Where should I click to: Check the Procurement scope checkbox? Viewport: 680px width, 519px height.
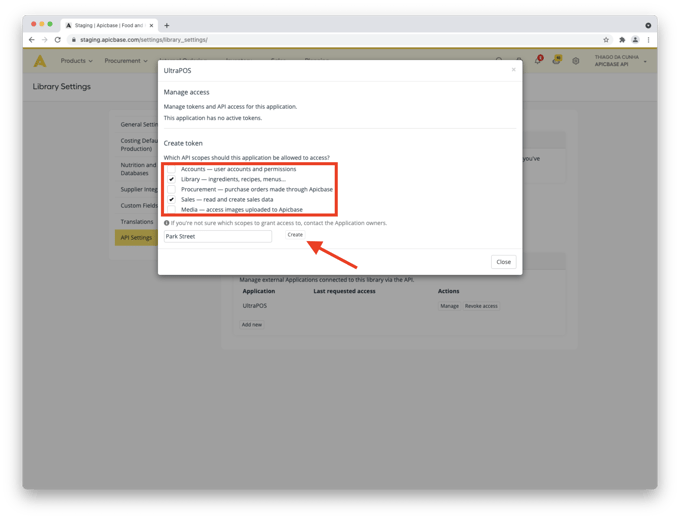click(x=172, y=189)
